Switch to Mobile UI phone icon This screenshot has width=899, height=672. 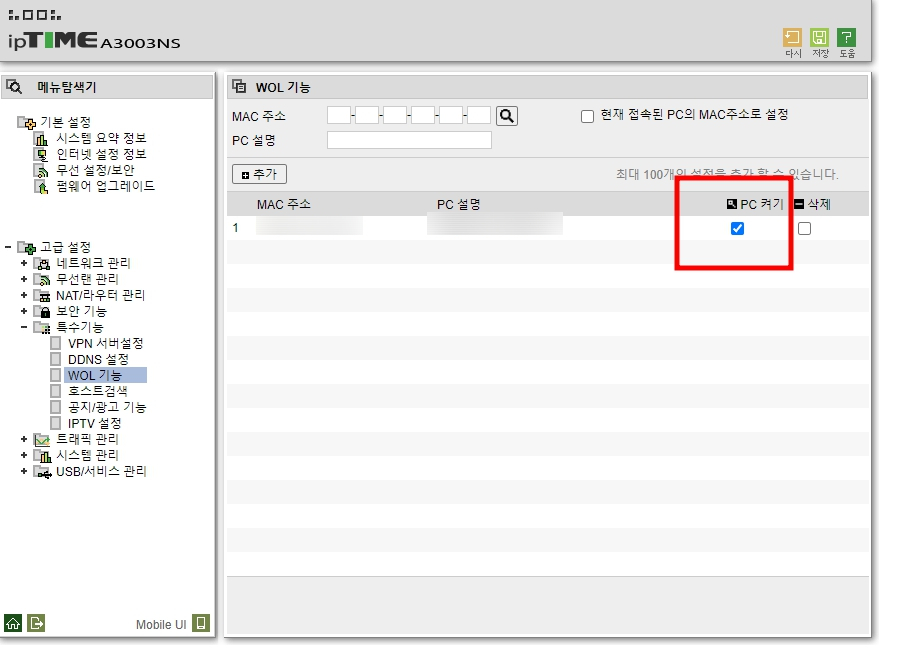pos(201,623)
